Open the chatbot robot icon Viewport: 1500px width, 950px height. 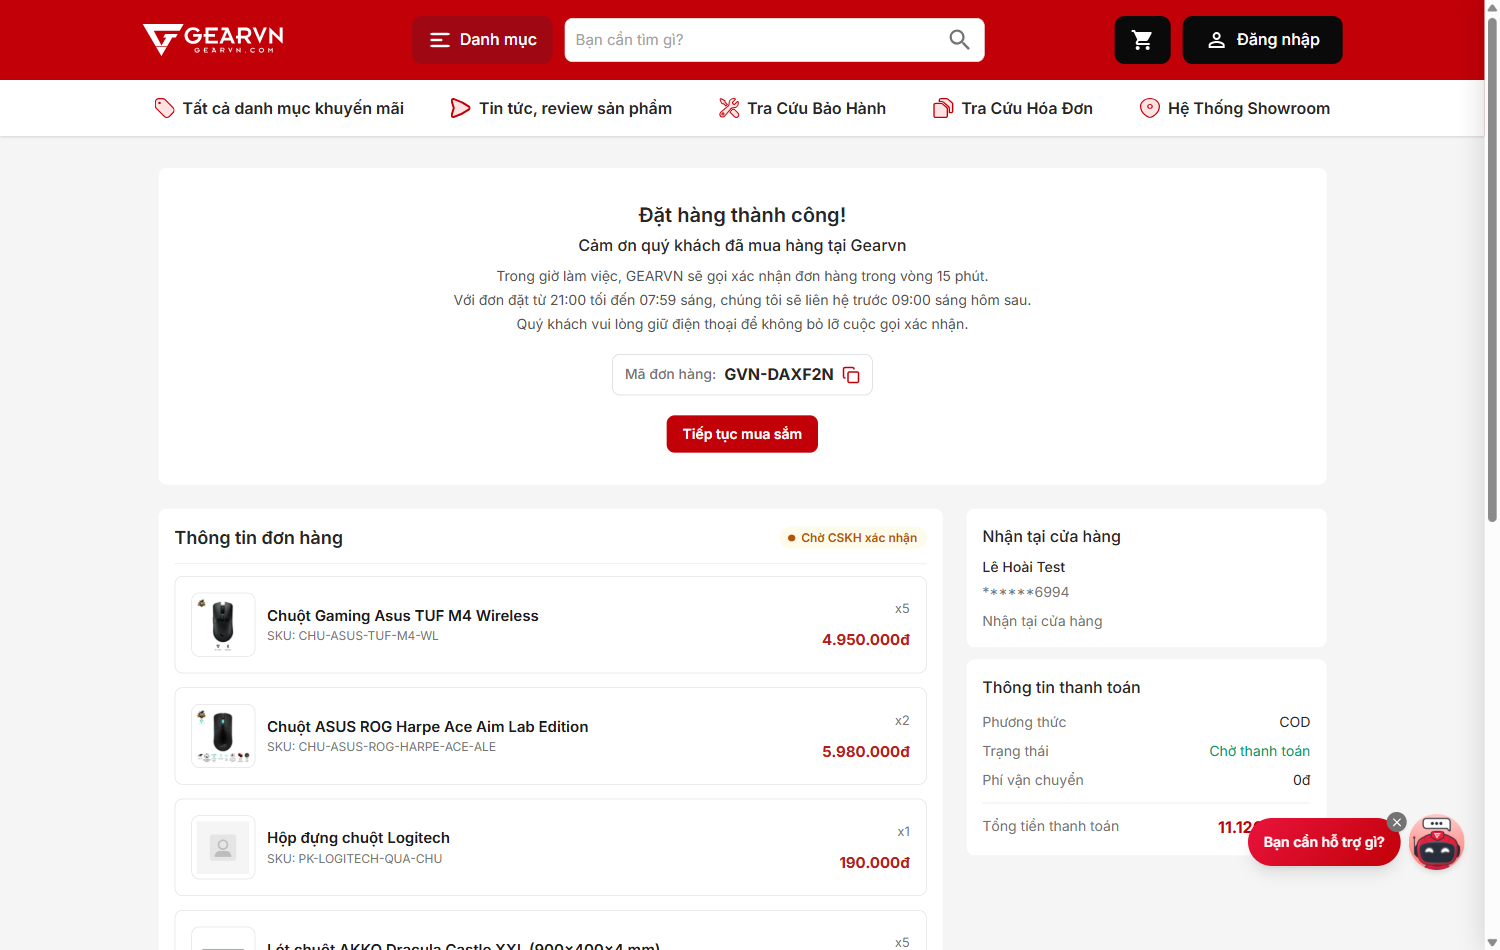coord(1437,842)
